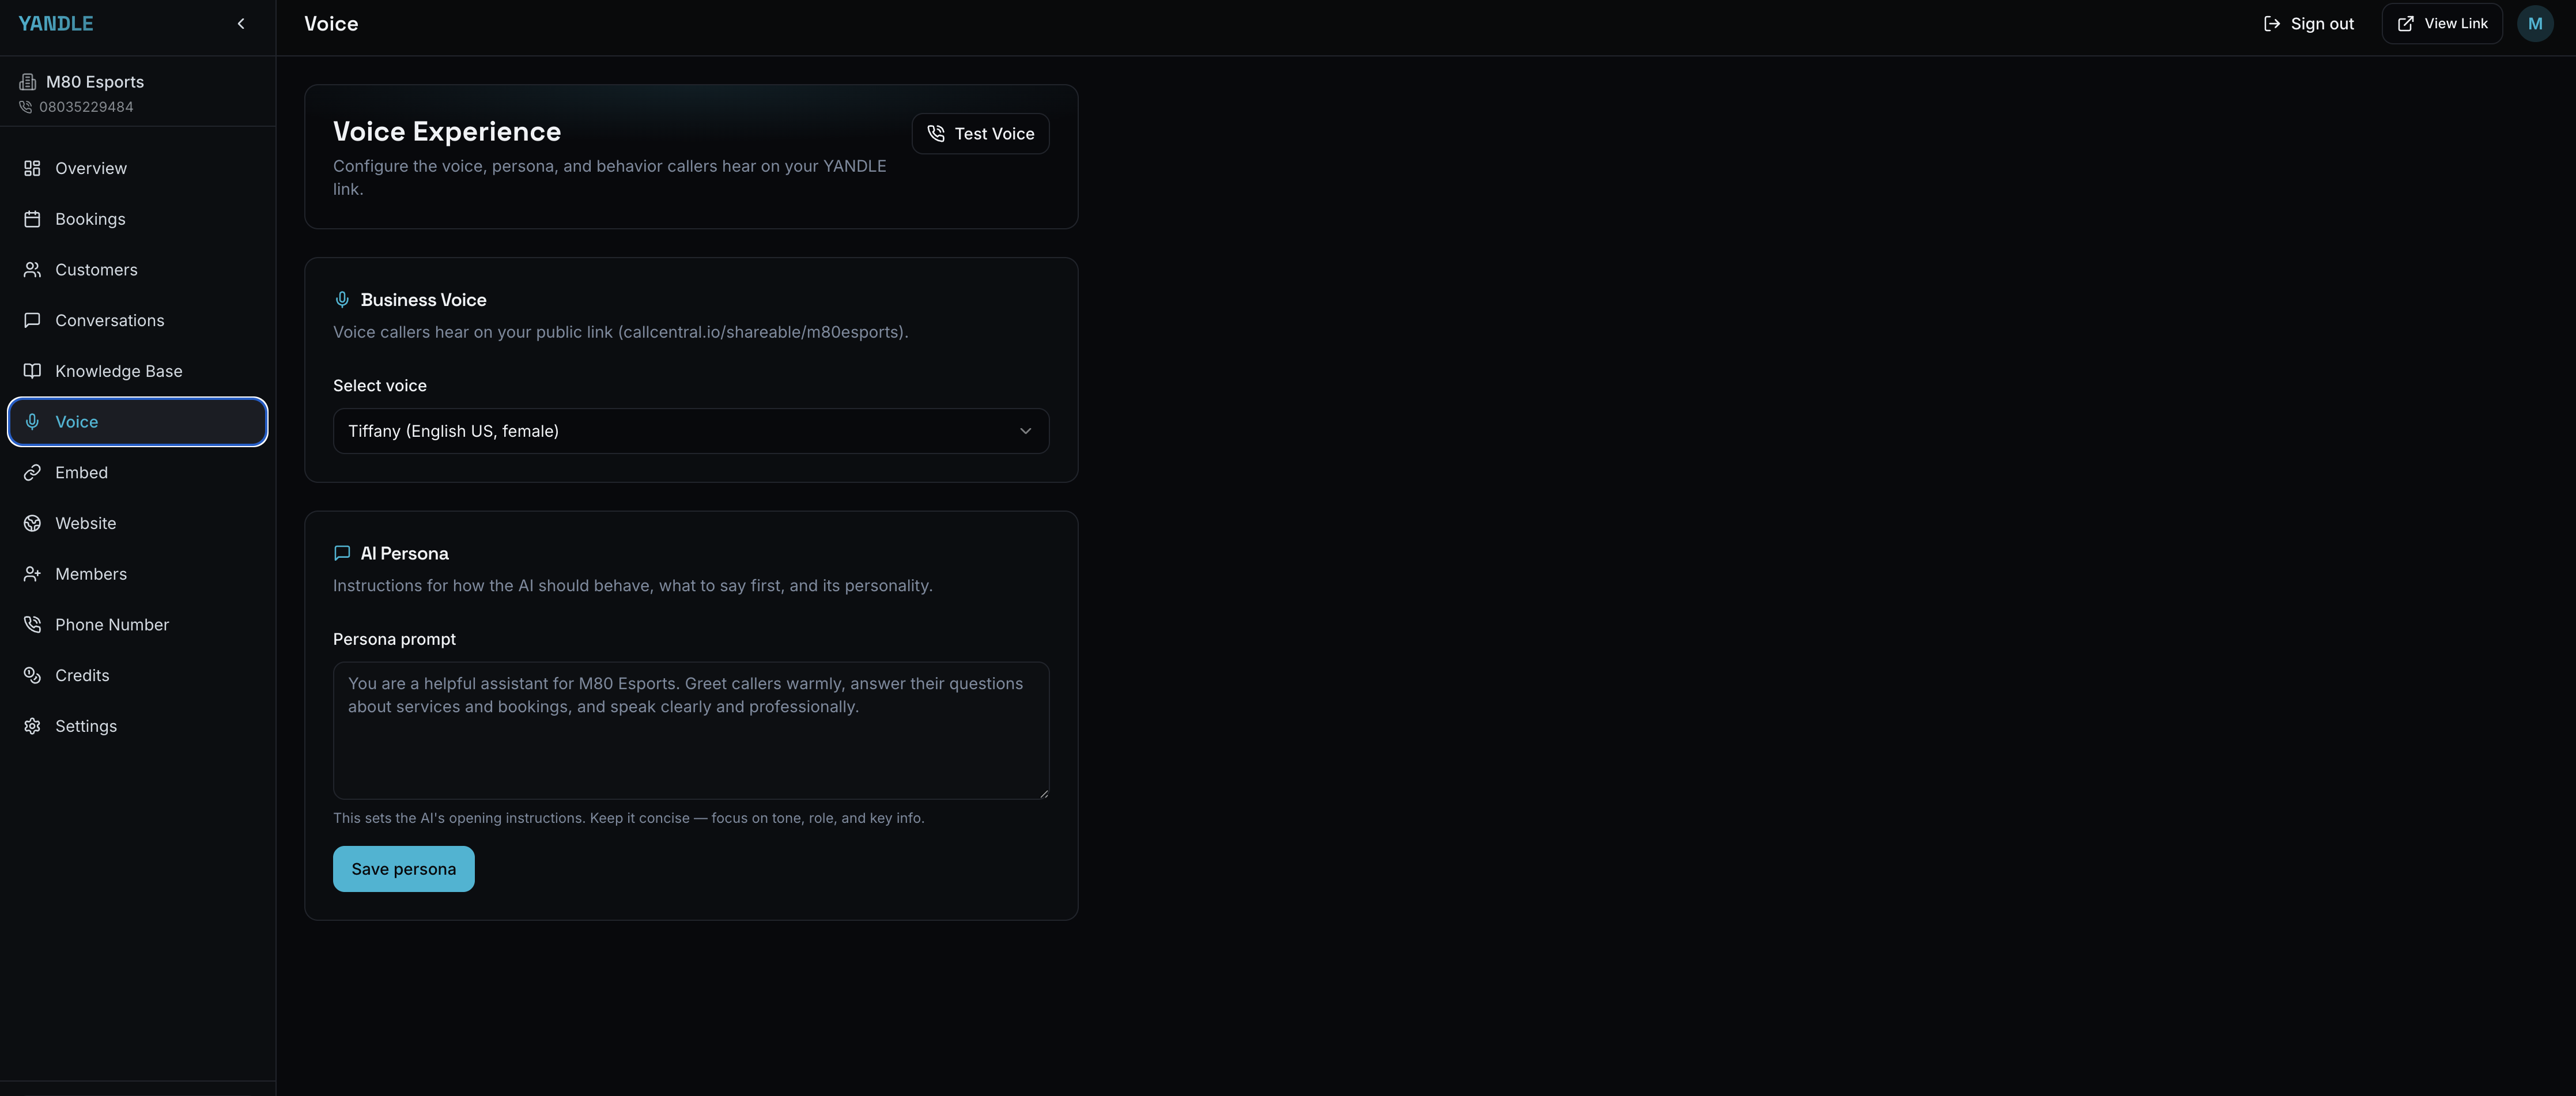The image size is (2576, 1096).
Task: Click the Save persona button
Action: (403, 869)
